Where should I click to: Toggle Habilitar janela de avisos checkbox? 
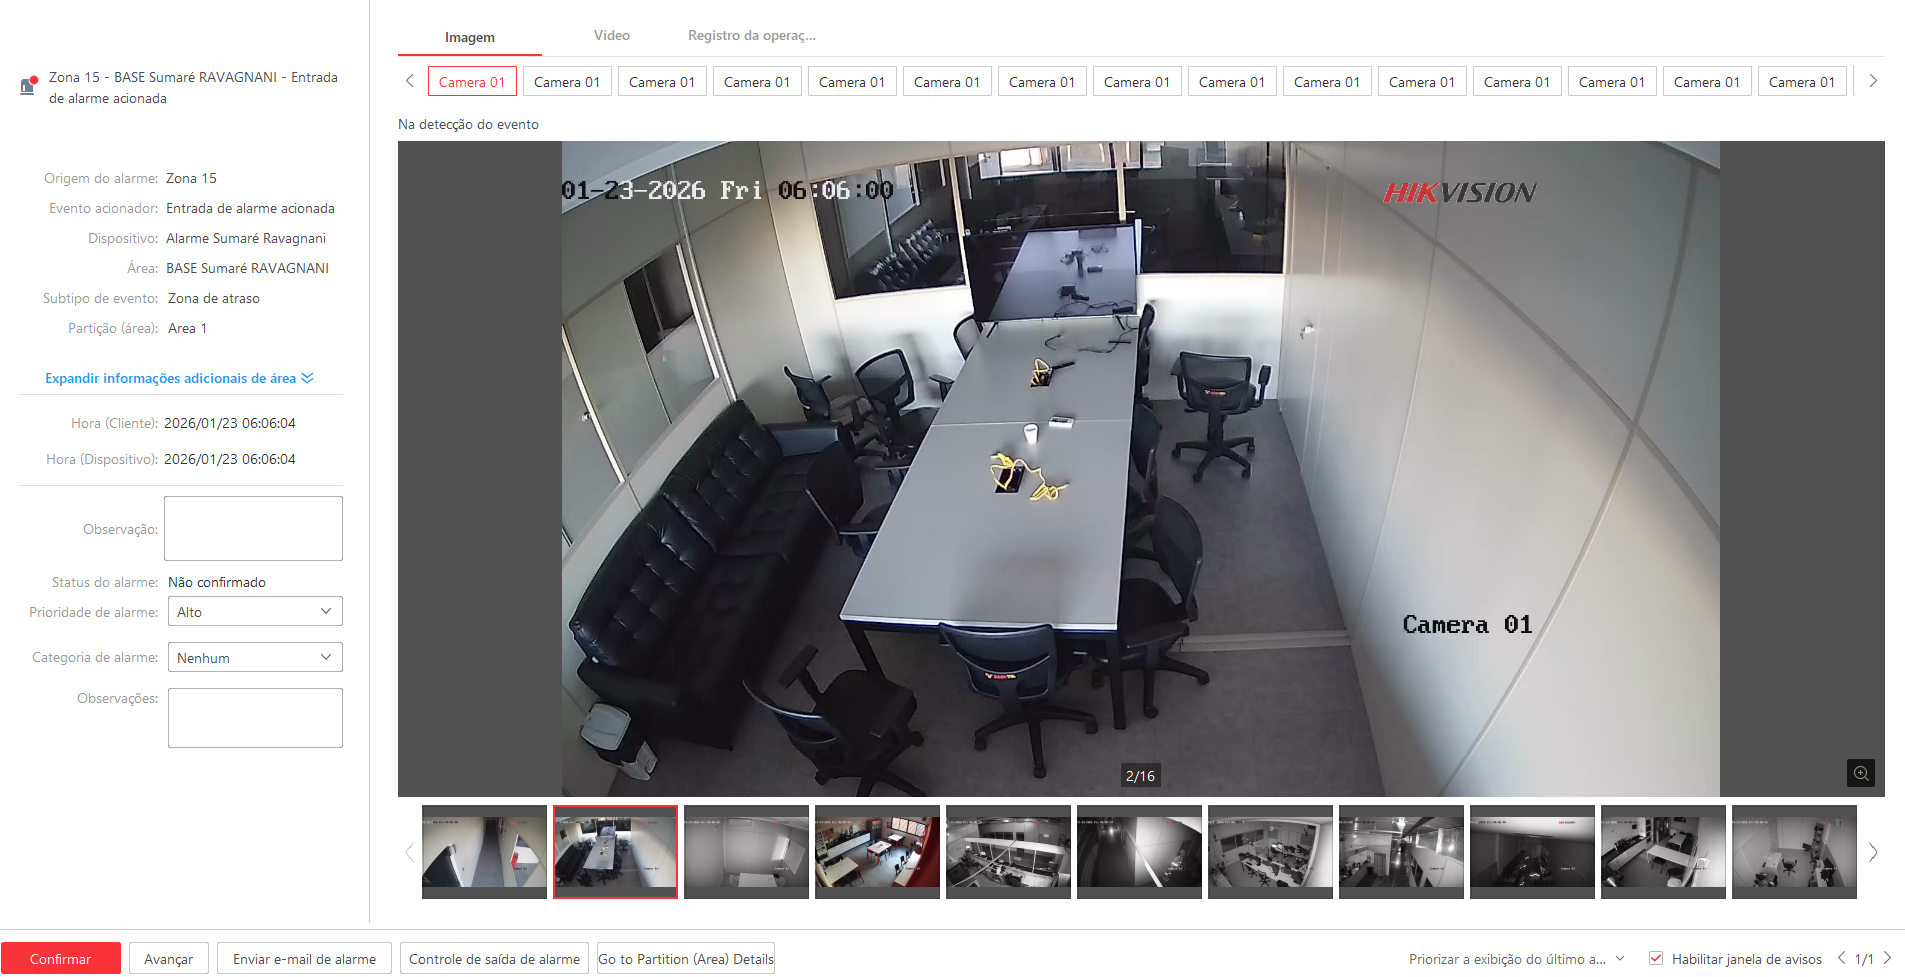(x=1656, y=958)
